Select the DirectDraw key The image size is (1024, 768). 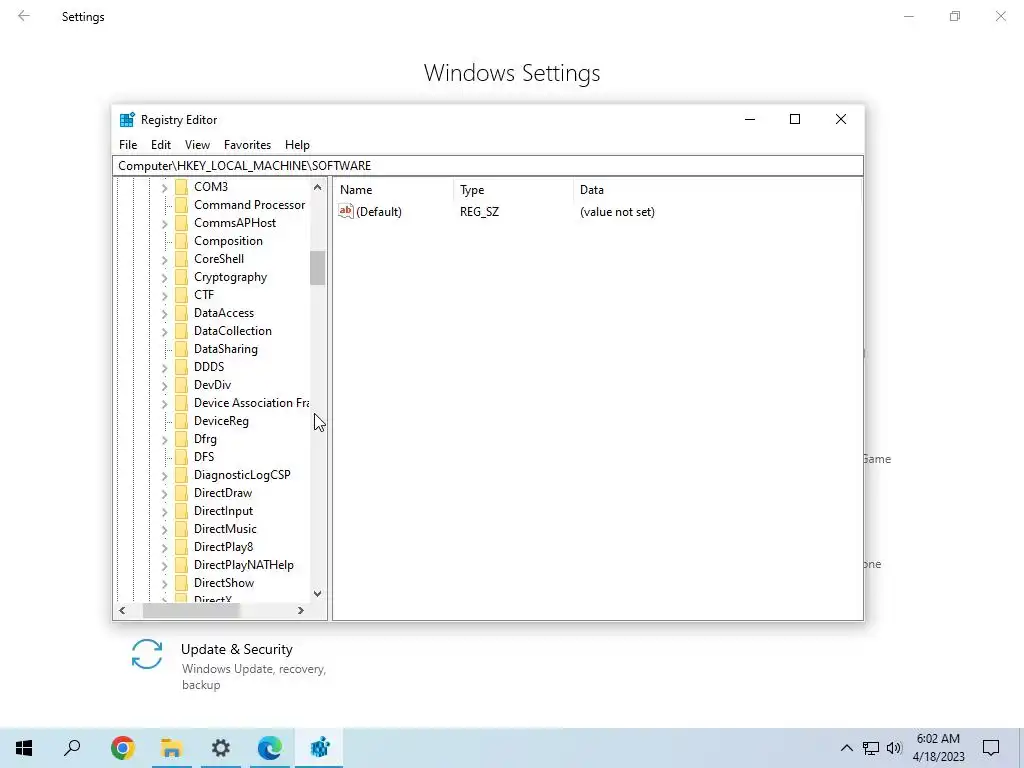point(223,493)
